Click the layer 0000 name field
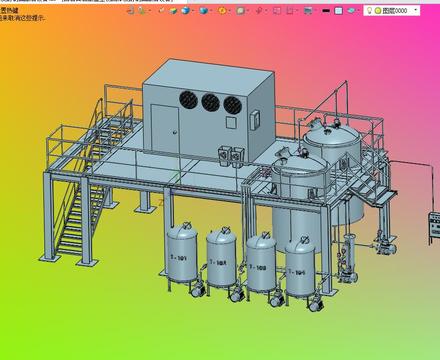 (395, 11)
